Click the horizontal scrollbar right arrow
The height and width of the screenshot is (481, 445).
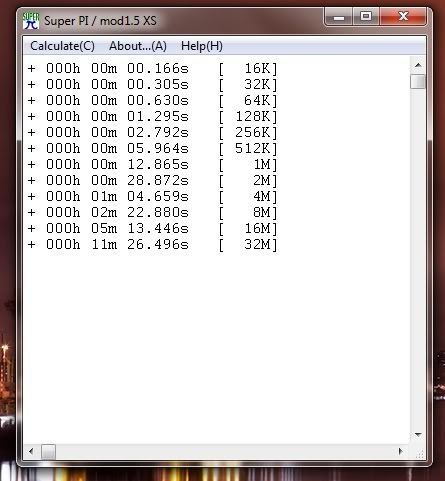(401, 452)
